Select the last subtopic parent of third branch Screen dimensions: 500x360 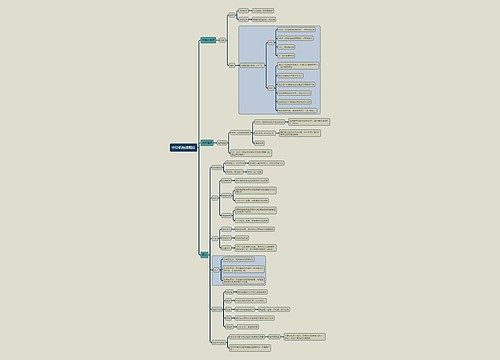point(219,343)
